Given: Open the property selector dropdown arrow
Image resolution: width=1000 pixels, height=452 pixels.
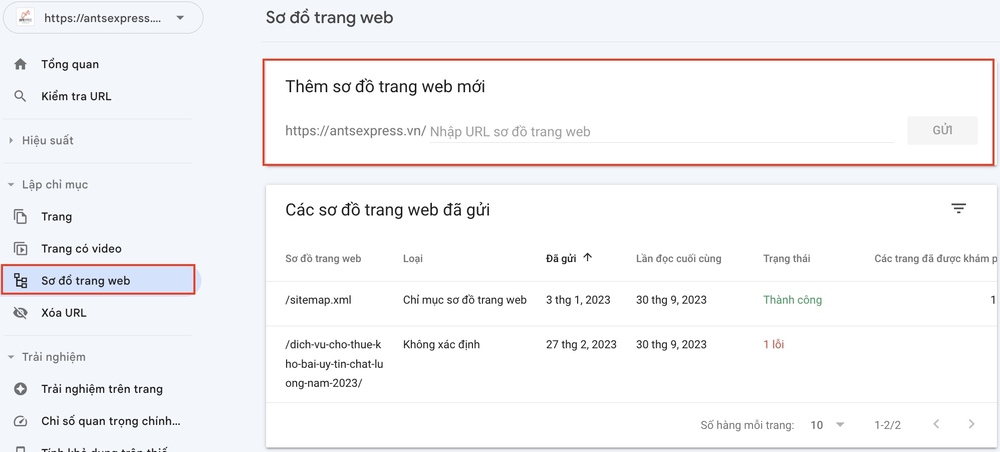Looking at the screenshot, I should pos(180,18).
